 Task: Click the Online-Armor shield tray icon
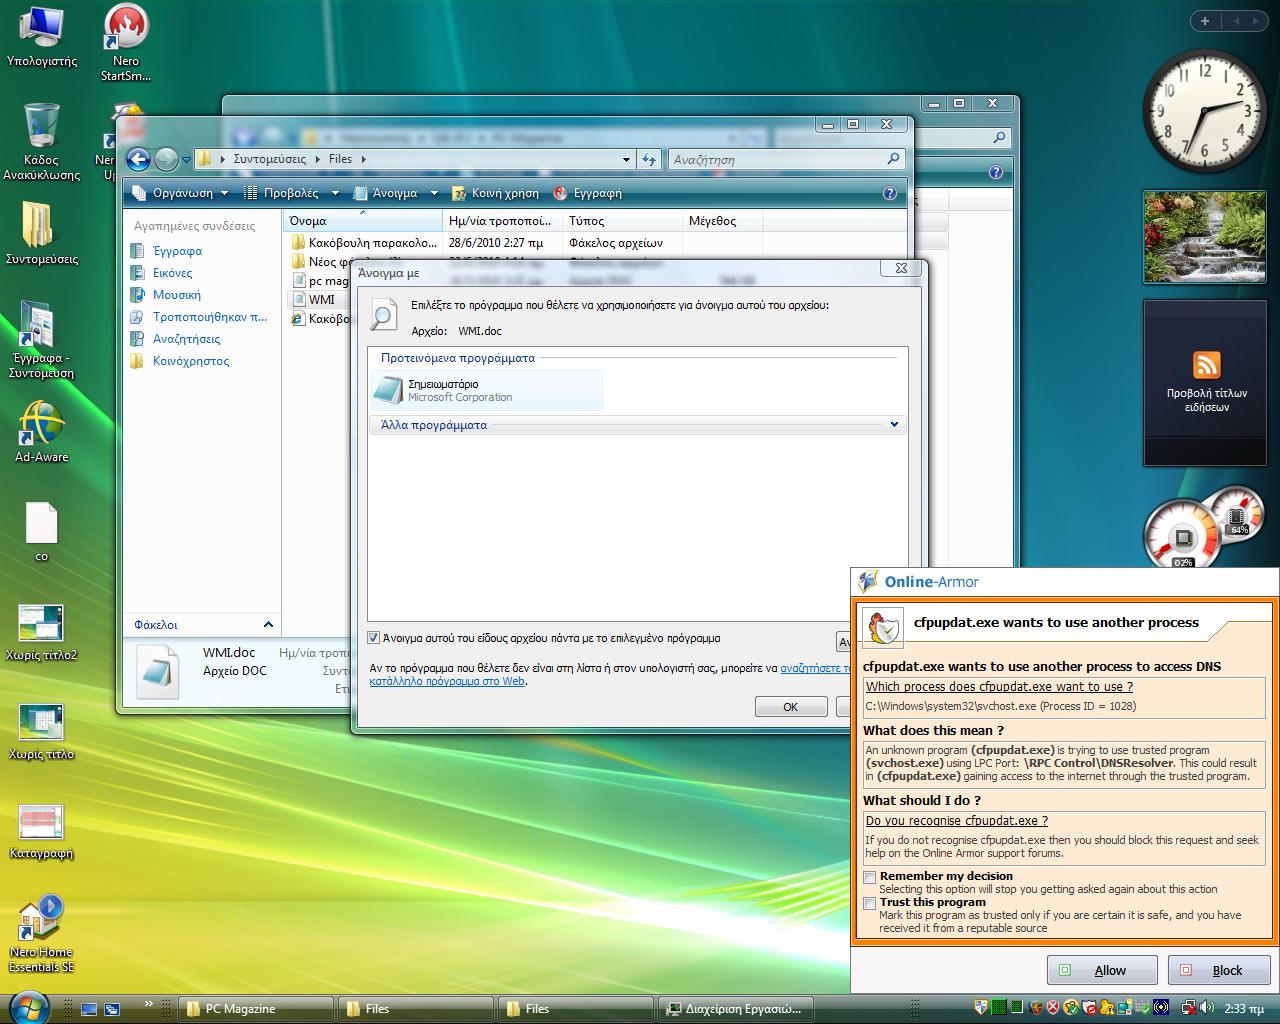[981, 1008]
